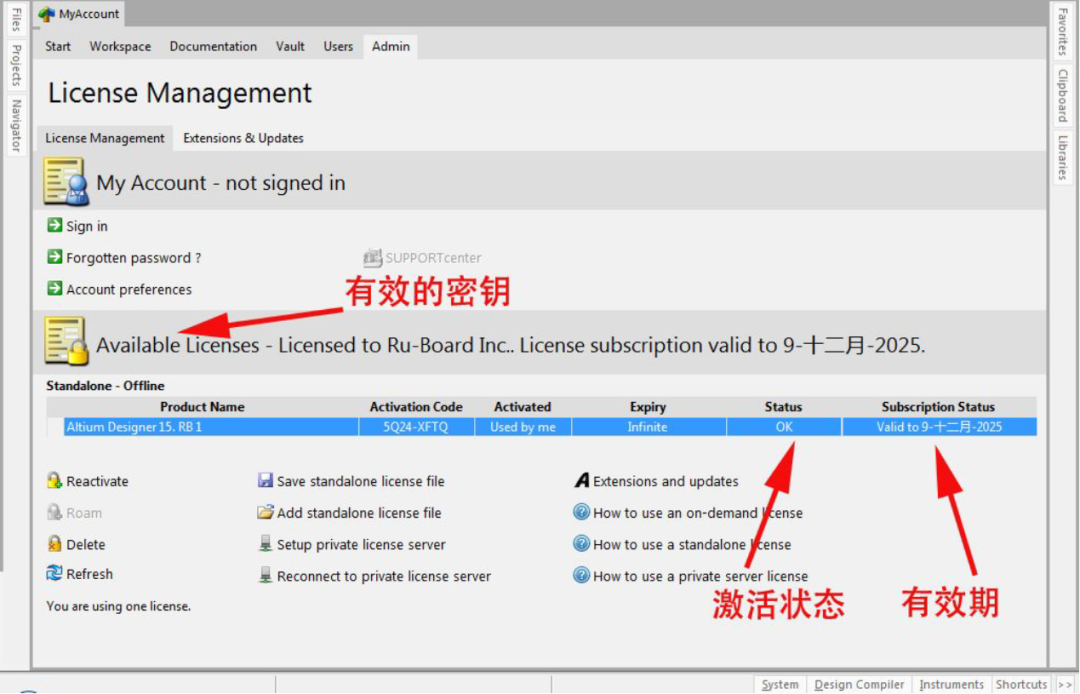This screenshot has width=1080, height=694.
Task: Click the Delete license icon
Action: [54, 544]
